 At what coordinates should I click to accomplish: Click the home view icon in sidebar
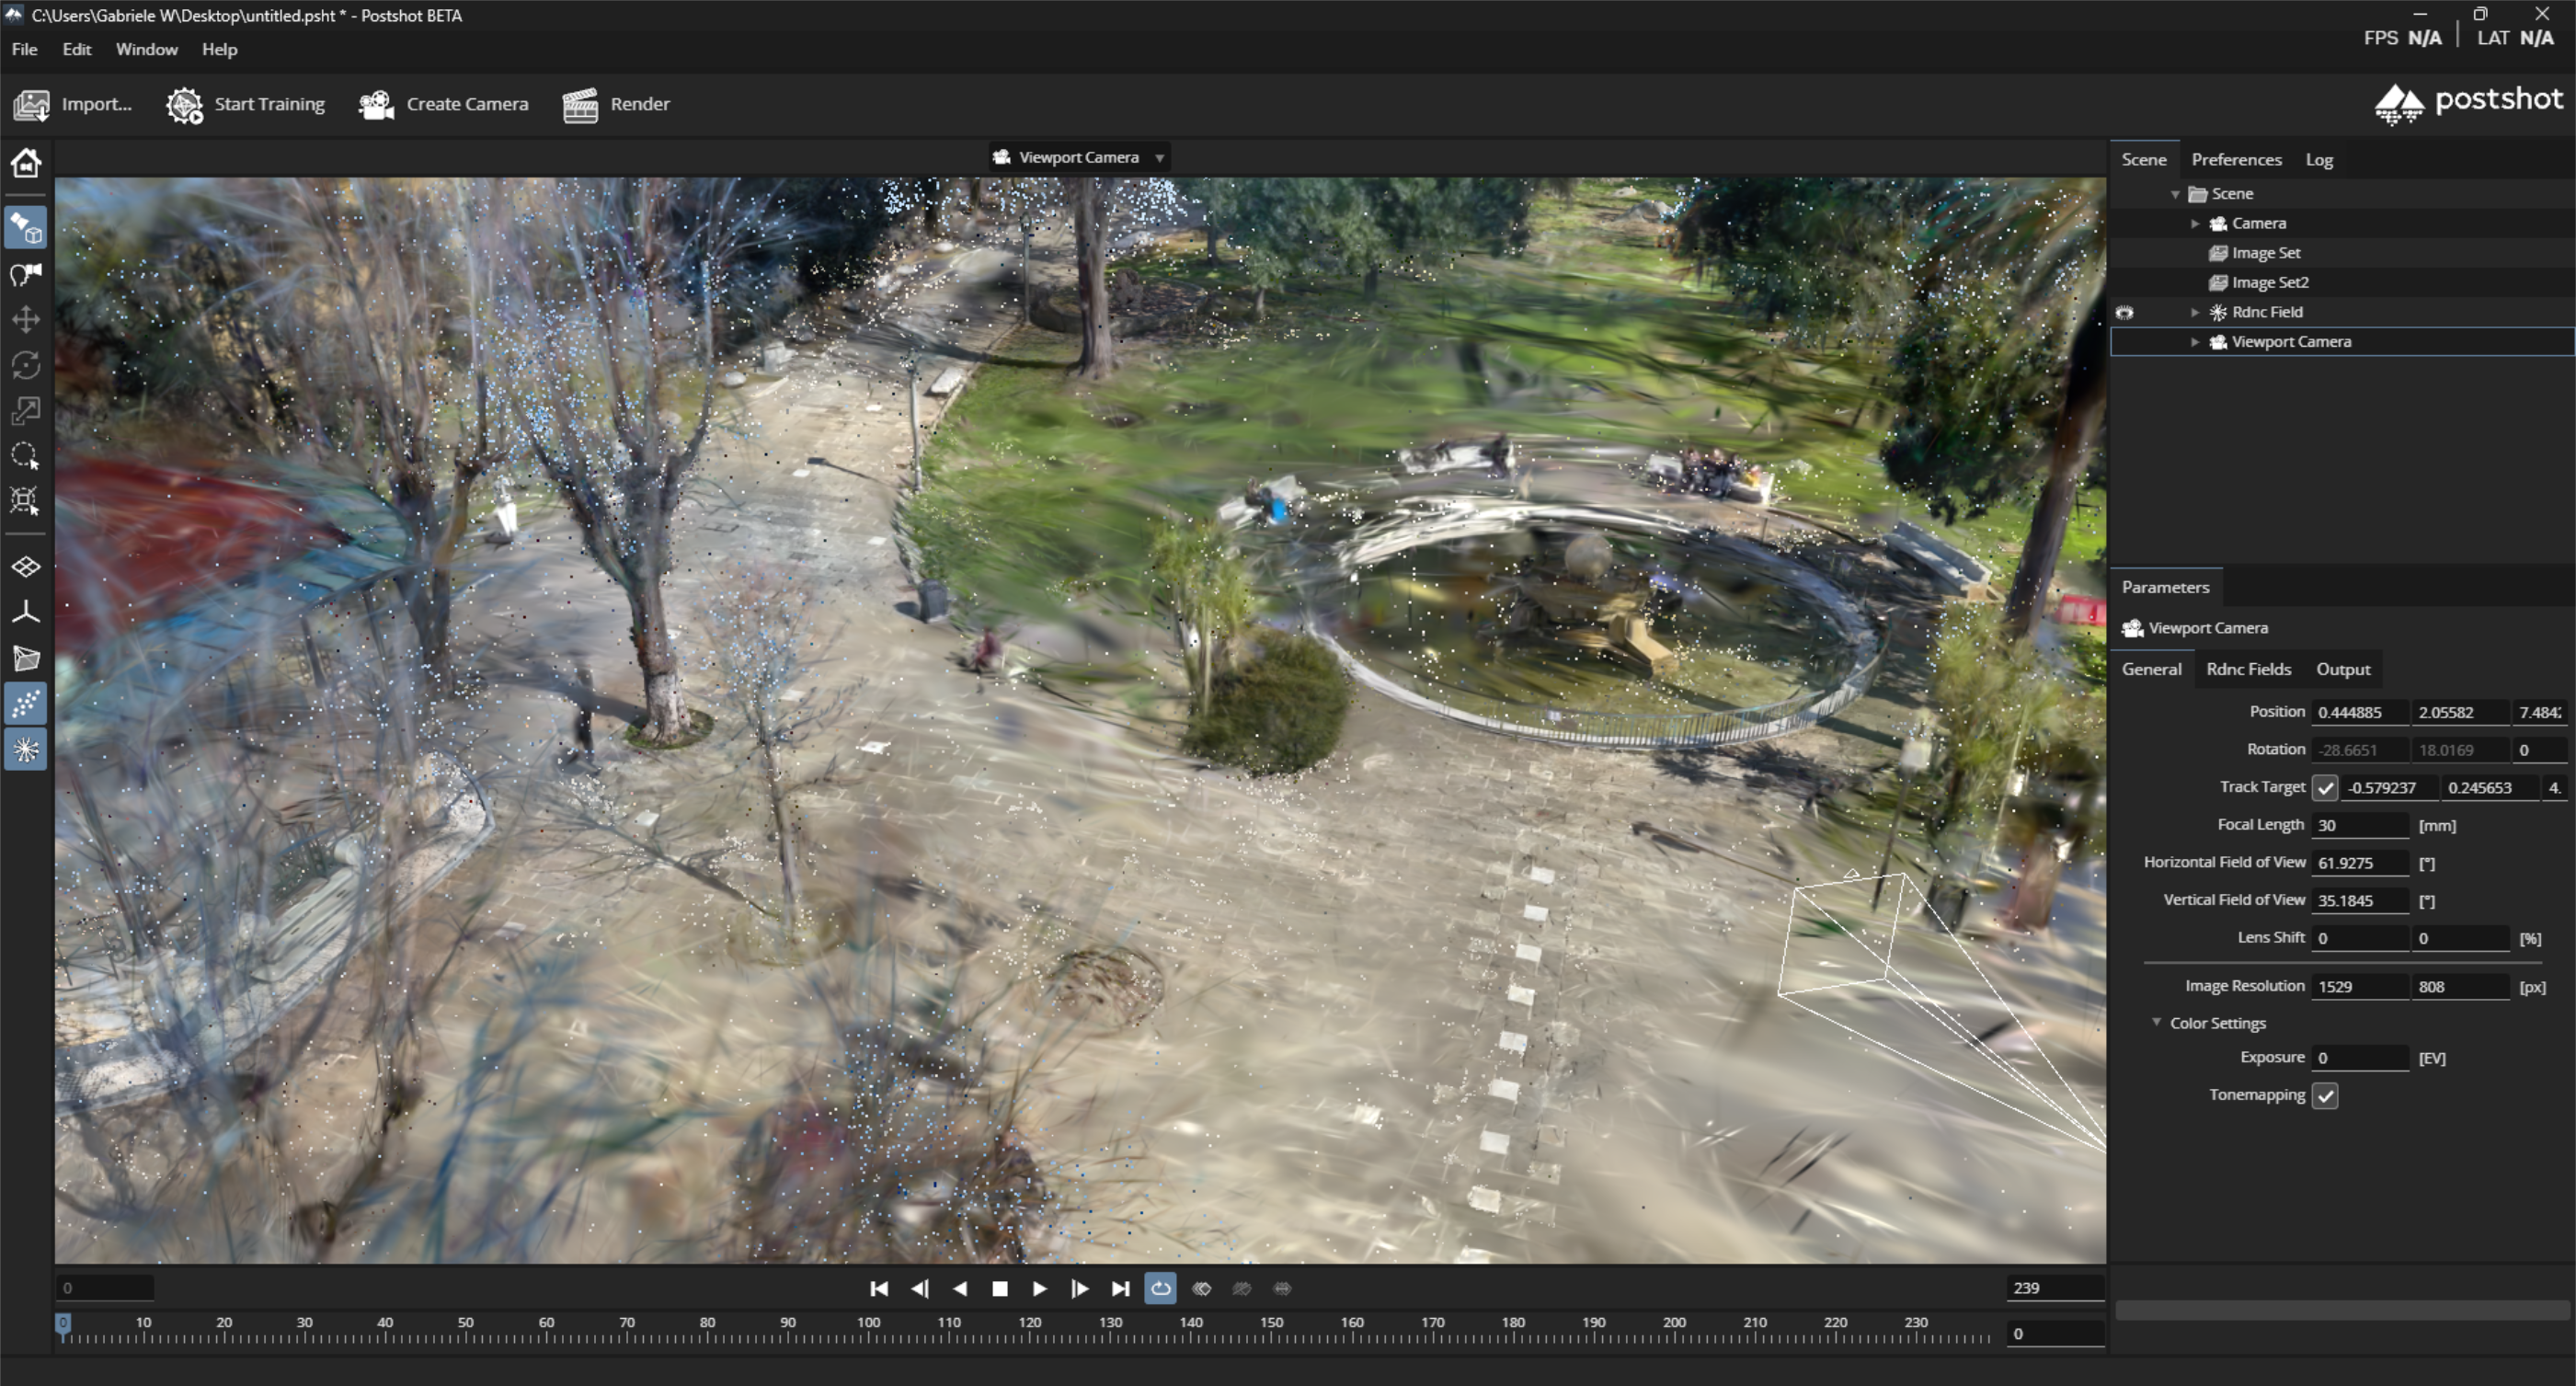point(26,163)
